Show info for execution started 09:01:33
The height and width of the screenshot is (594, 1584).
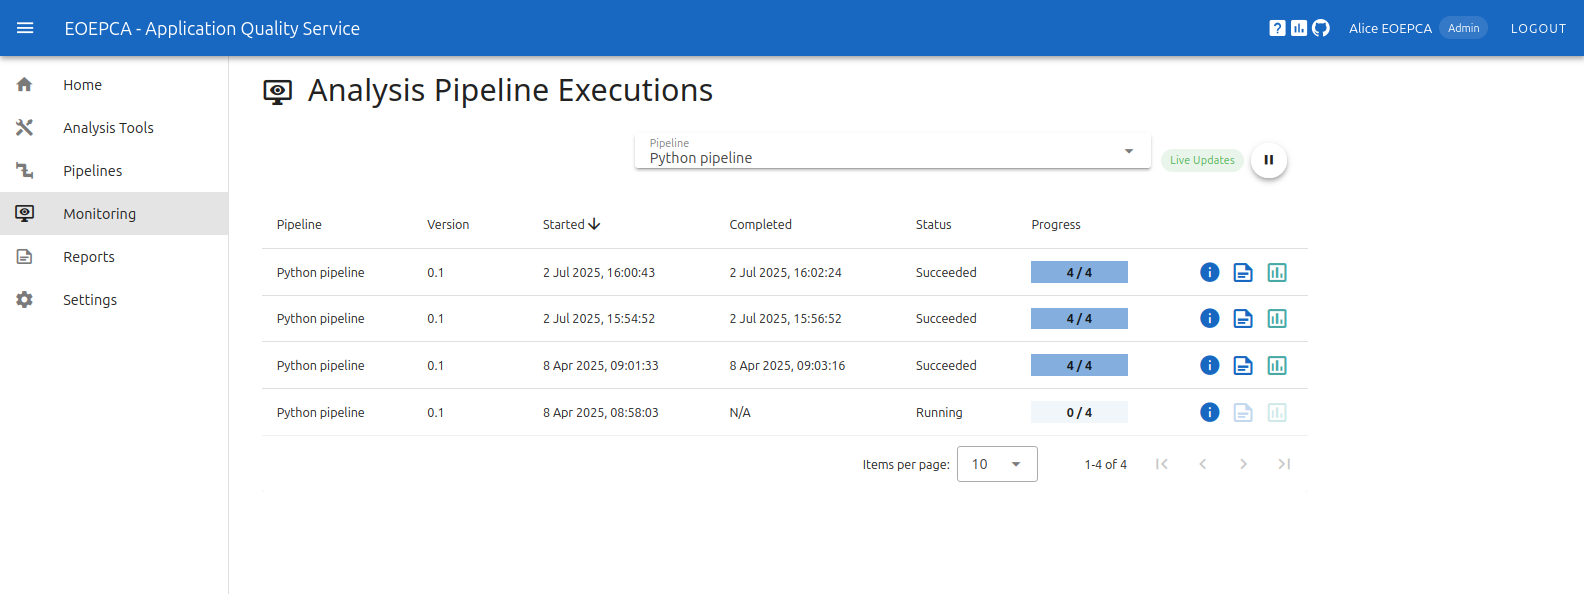pyautogui.click(x=1210, y=366)
